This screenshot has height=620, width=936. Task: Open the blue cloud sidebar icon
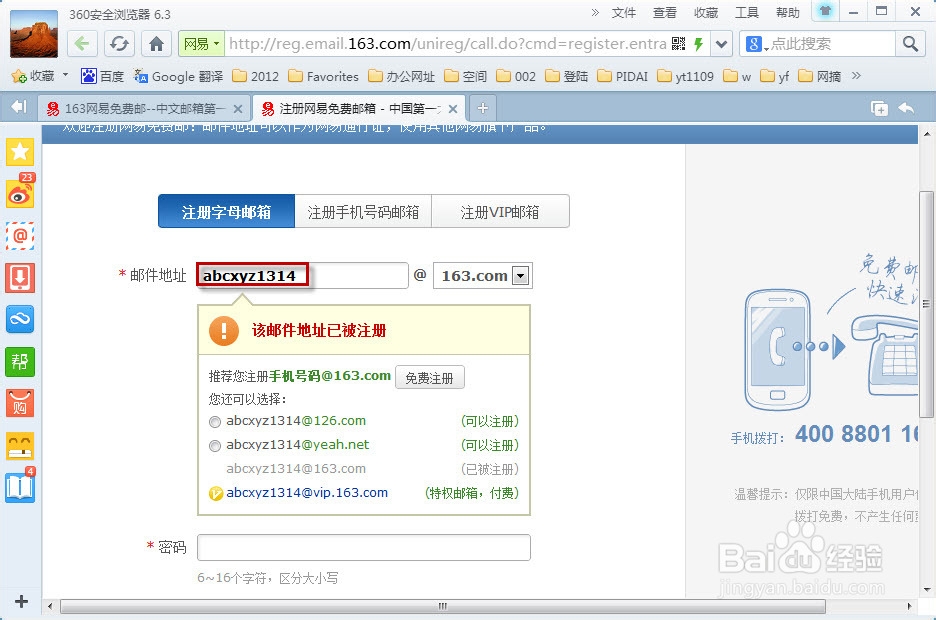tap(20, 319)
